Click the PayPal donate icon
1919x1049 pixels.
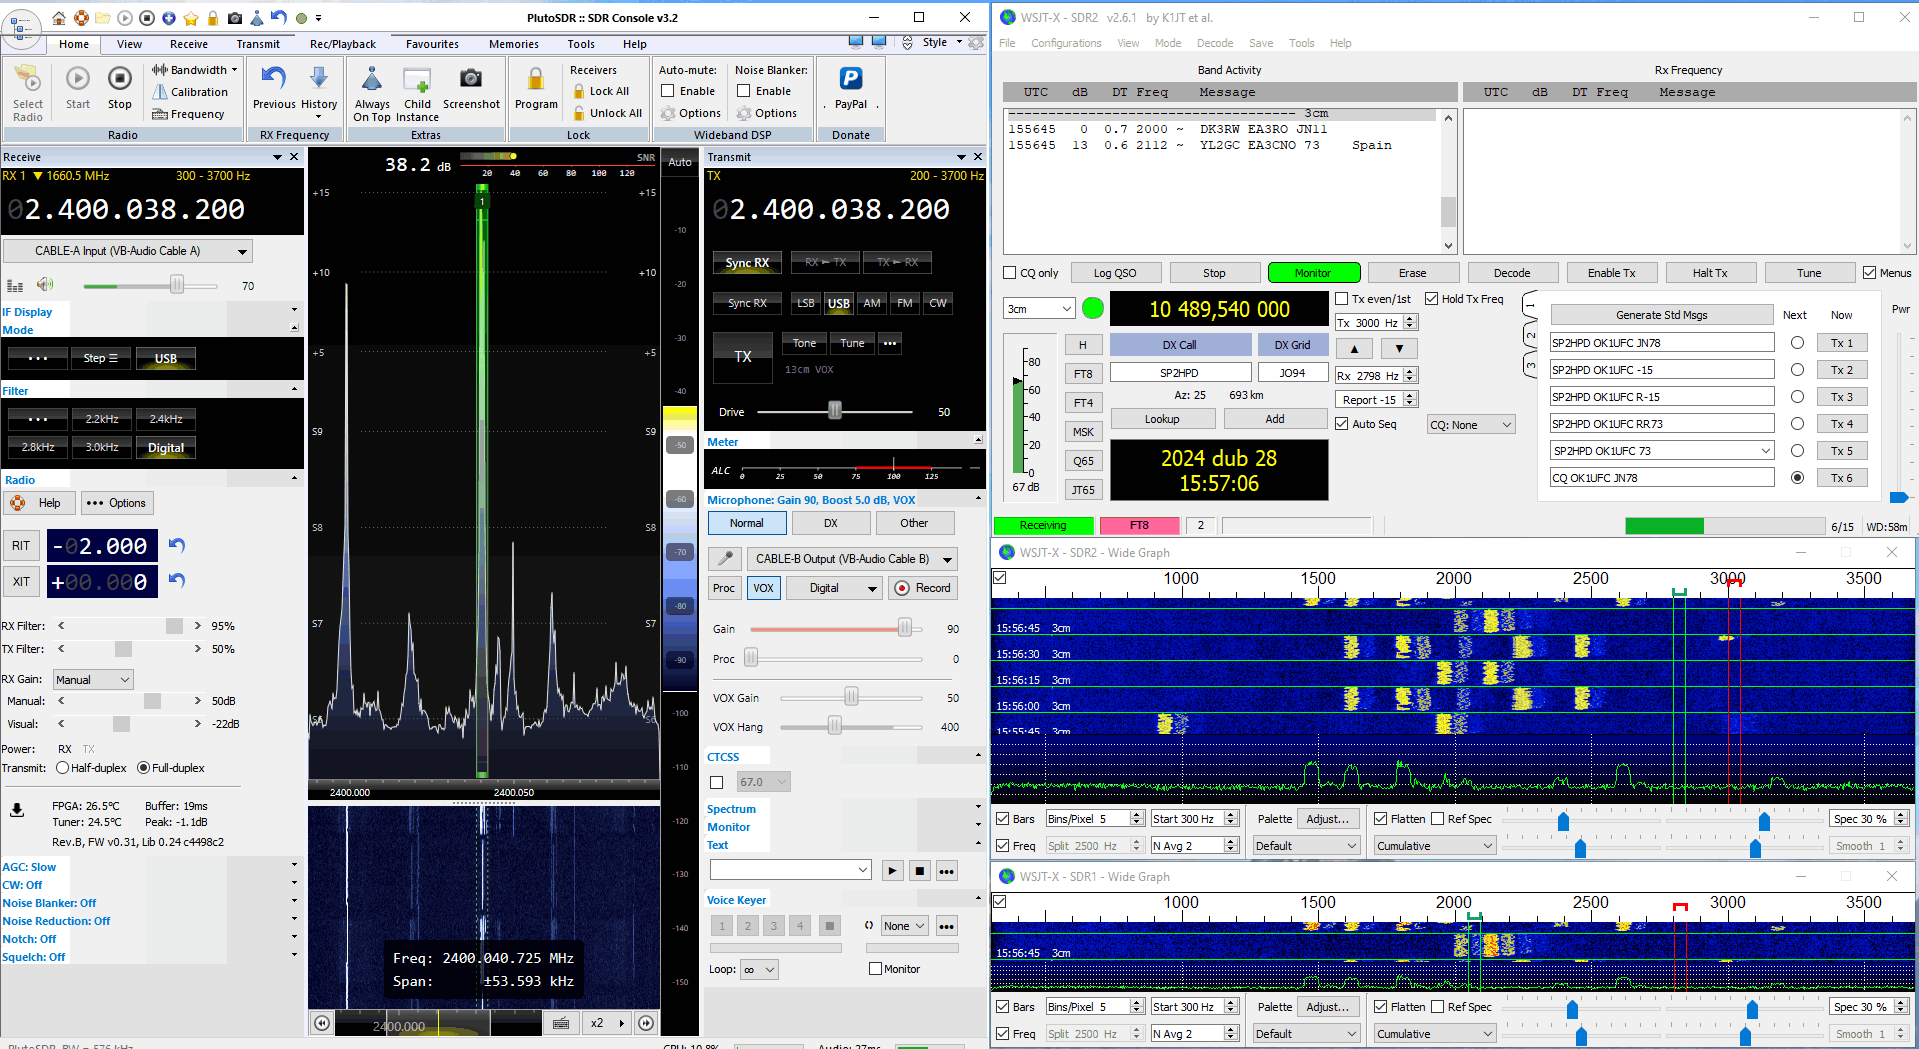(x=851, y=79)
